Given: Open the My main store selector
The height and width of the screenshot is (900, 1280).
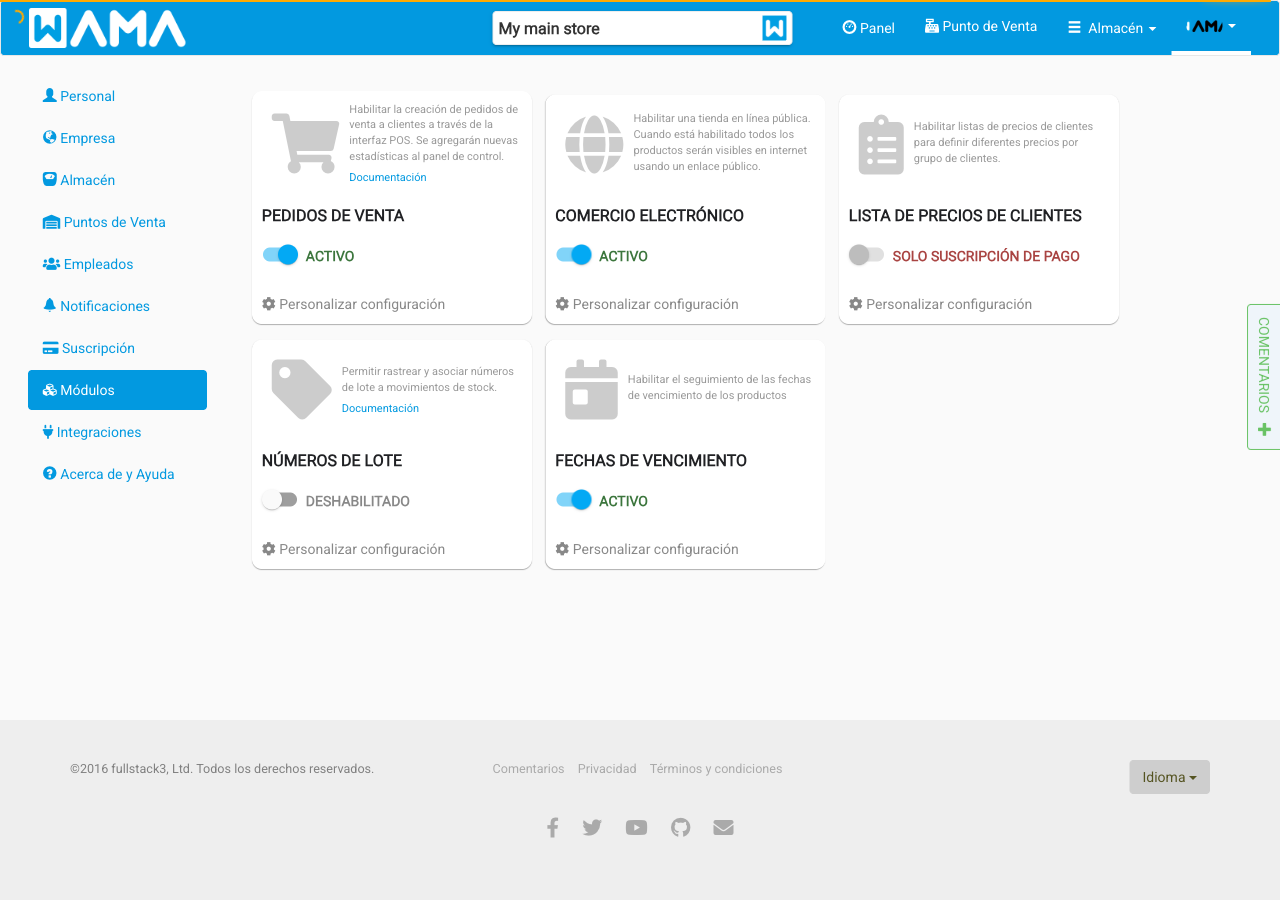Looking at the screenshot, I should [x=642, y=28].
